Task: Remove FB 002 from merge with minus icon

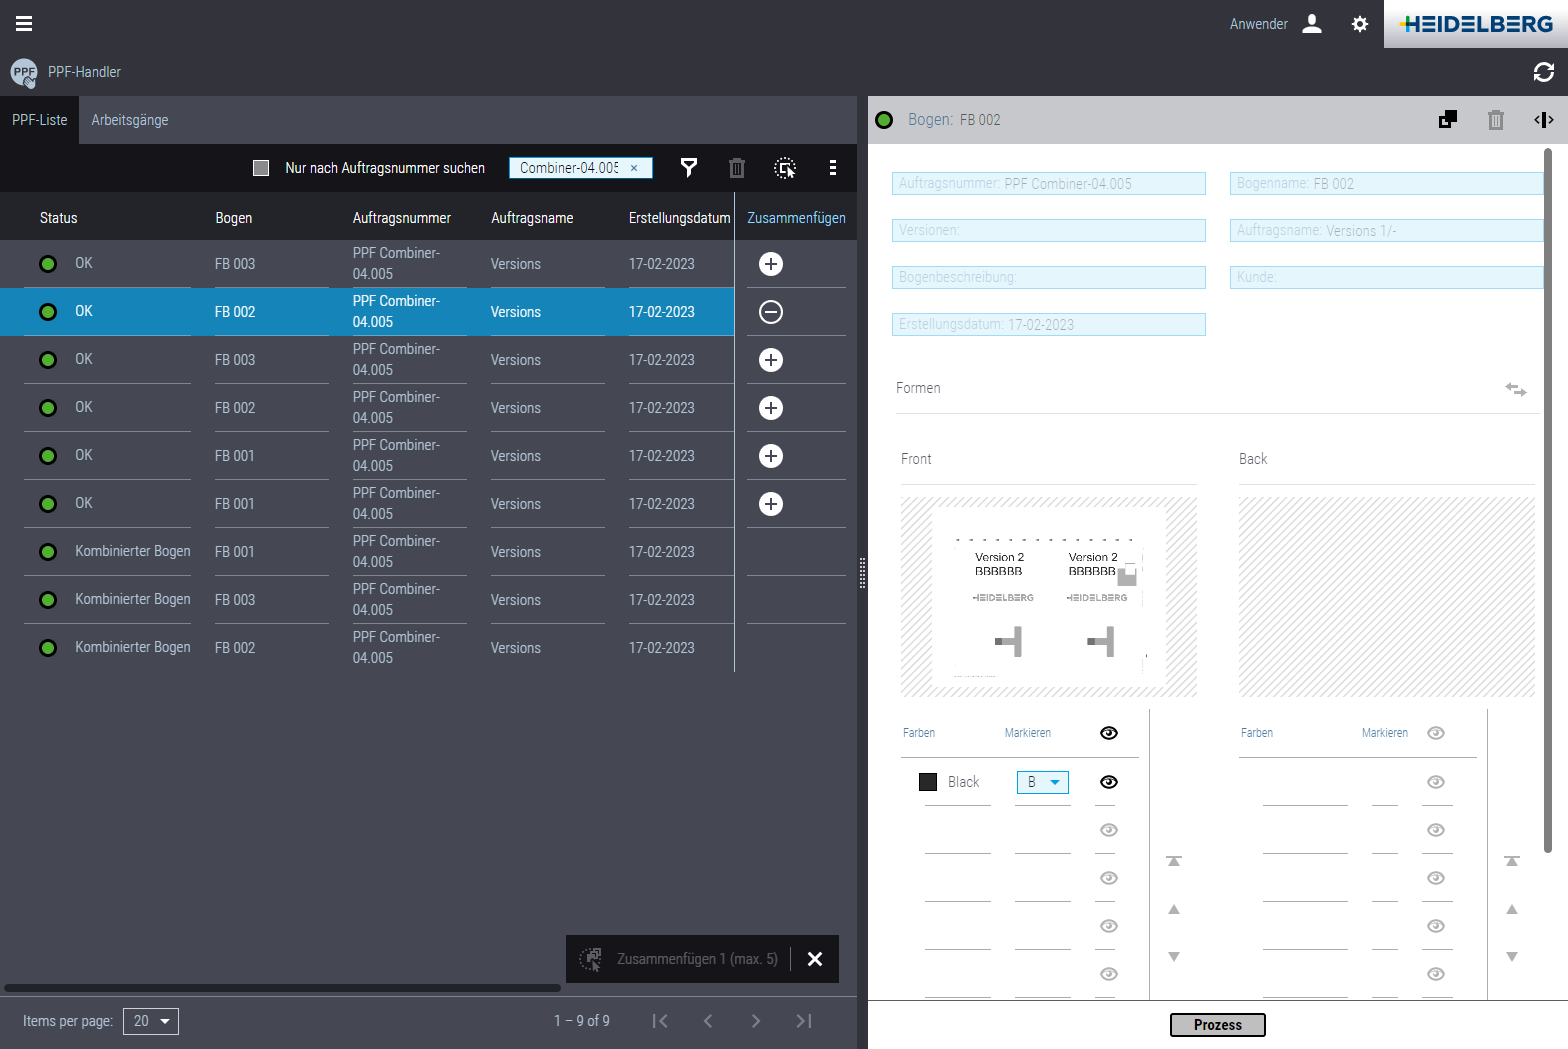Action: coord(770,312)
